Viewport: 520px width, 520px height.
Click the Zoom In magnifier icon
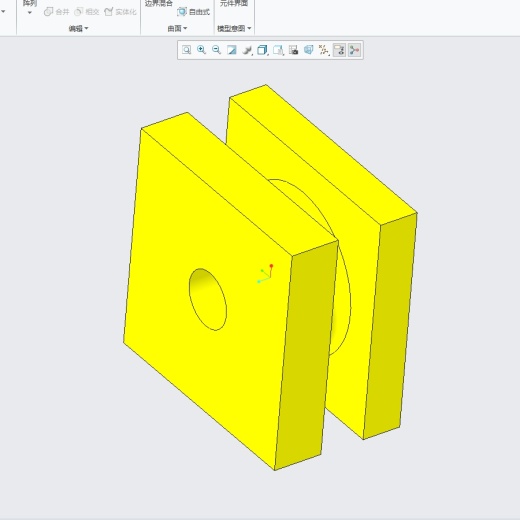click(x=201, y=50)
